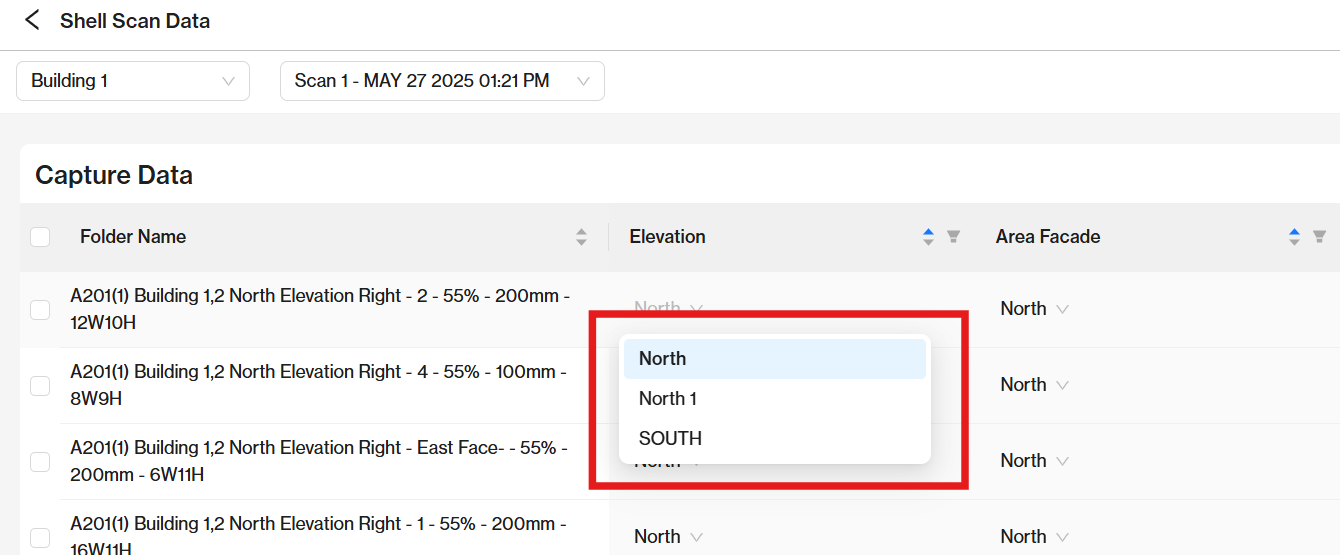Click the Capture Data heading
The image size is (1340, 555).
tap(114, 176)
